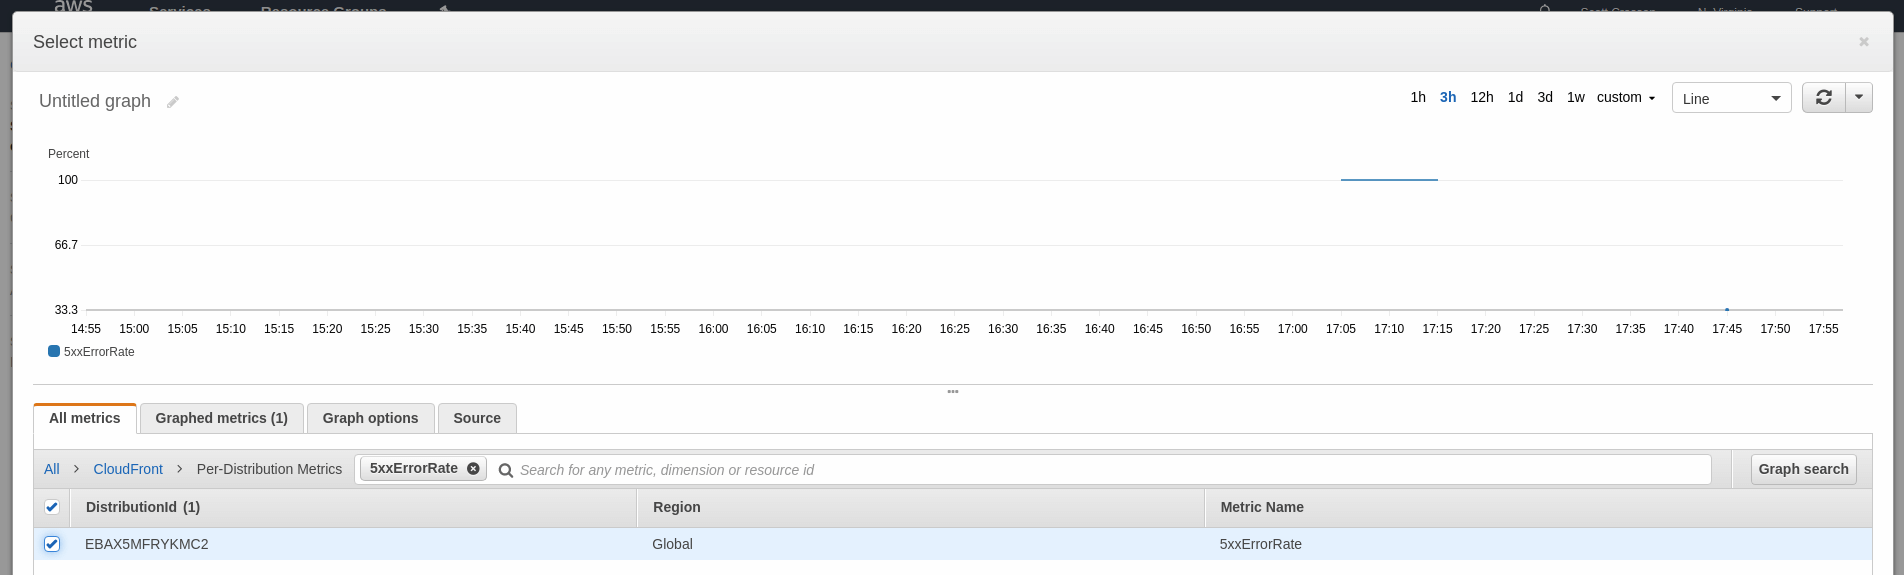The image size is (1904, 575).
Task: Open the custom time range dropdown
Action: pyautogui.click(x=1625, y=98)
